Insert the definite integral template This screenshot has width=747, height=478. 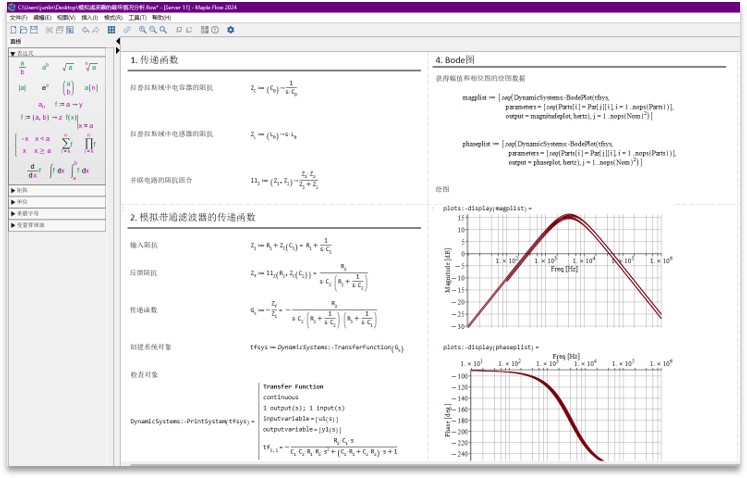(x=80, y=171)
